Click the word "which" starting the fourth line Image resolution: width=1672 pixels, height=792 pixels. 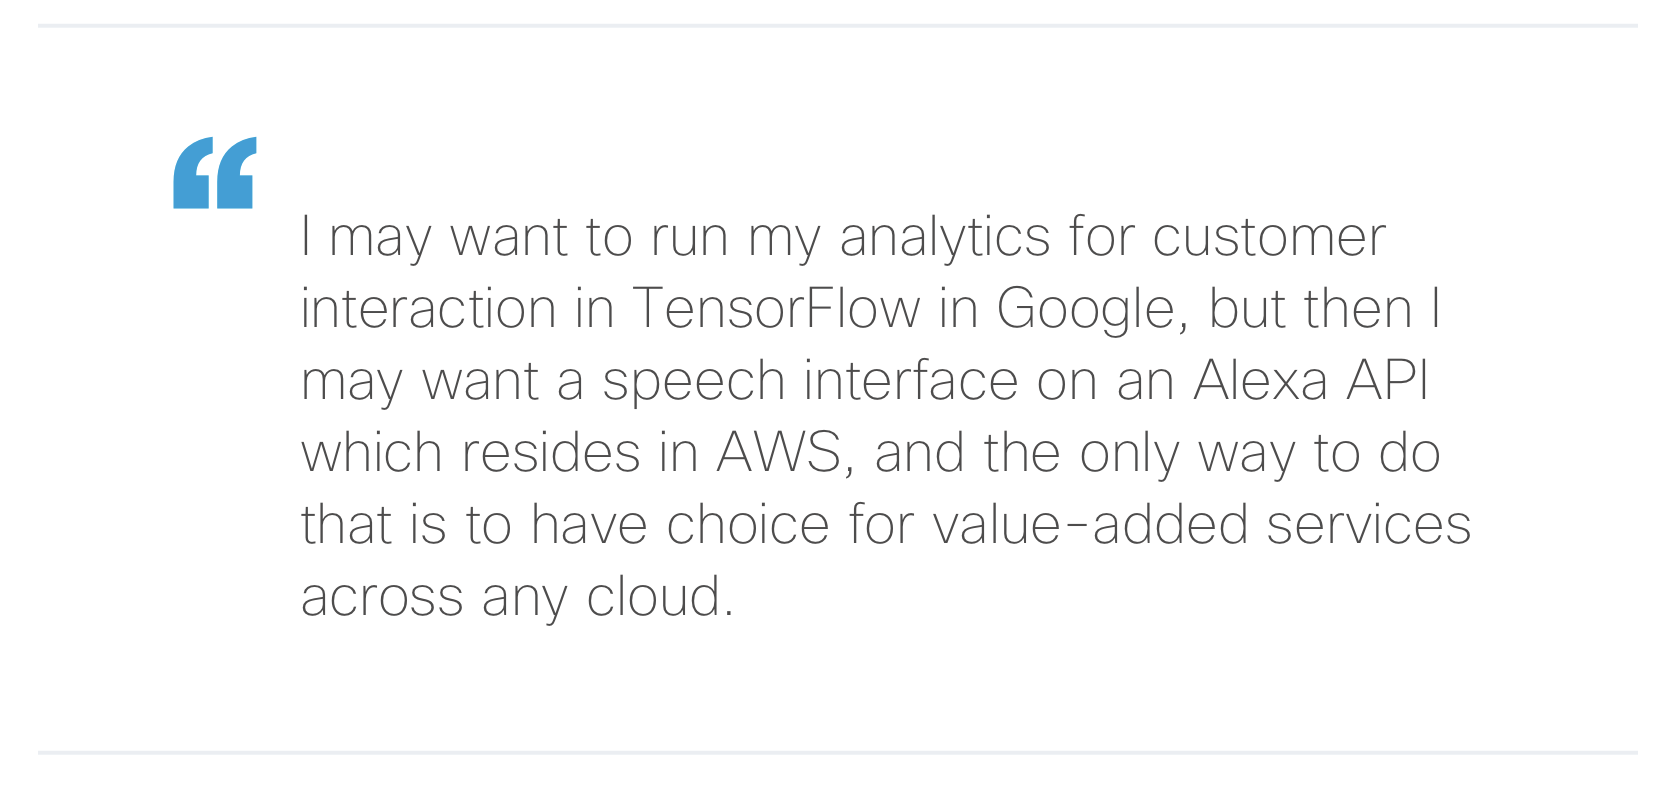(x=371, y=453)
